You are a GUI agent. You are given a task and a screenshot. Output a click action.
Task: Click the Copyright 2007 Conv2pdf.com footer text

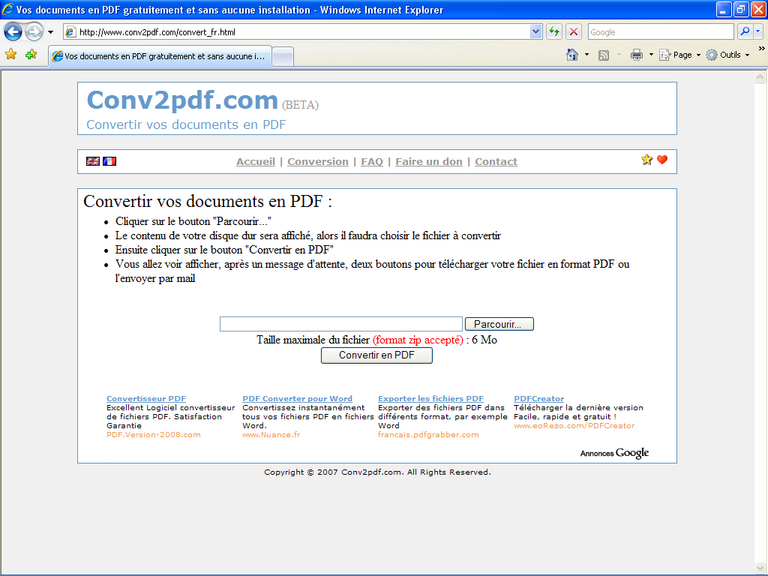[377, 472]
